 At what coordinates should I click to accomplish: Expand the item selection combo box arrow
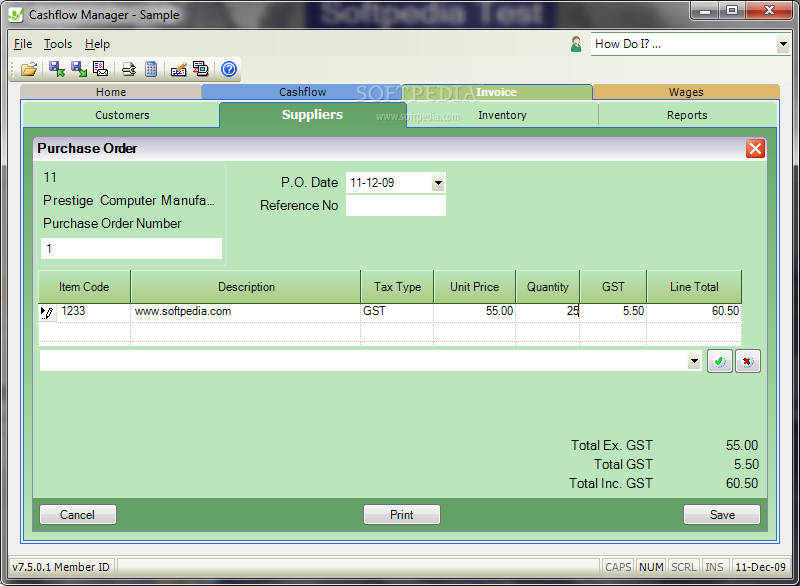coord(694,361)
